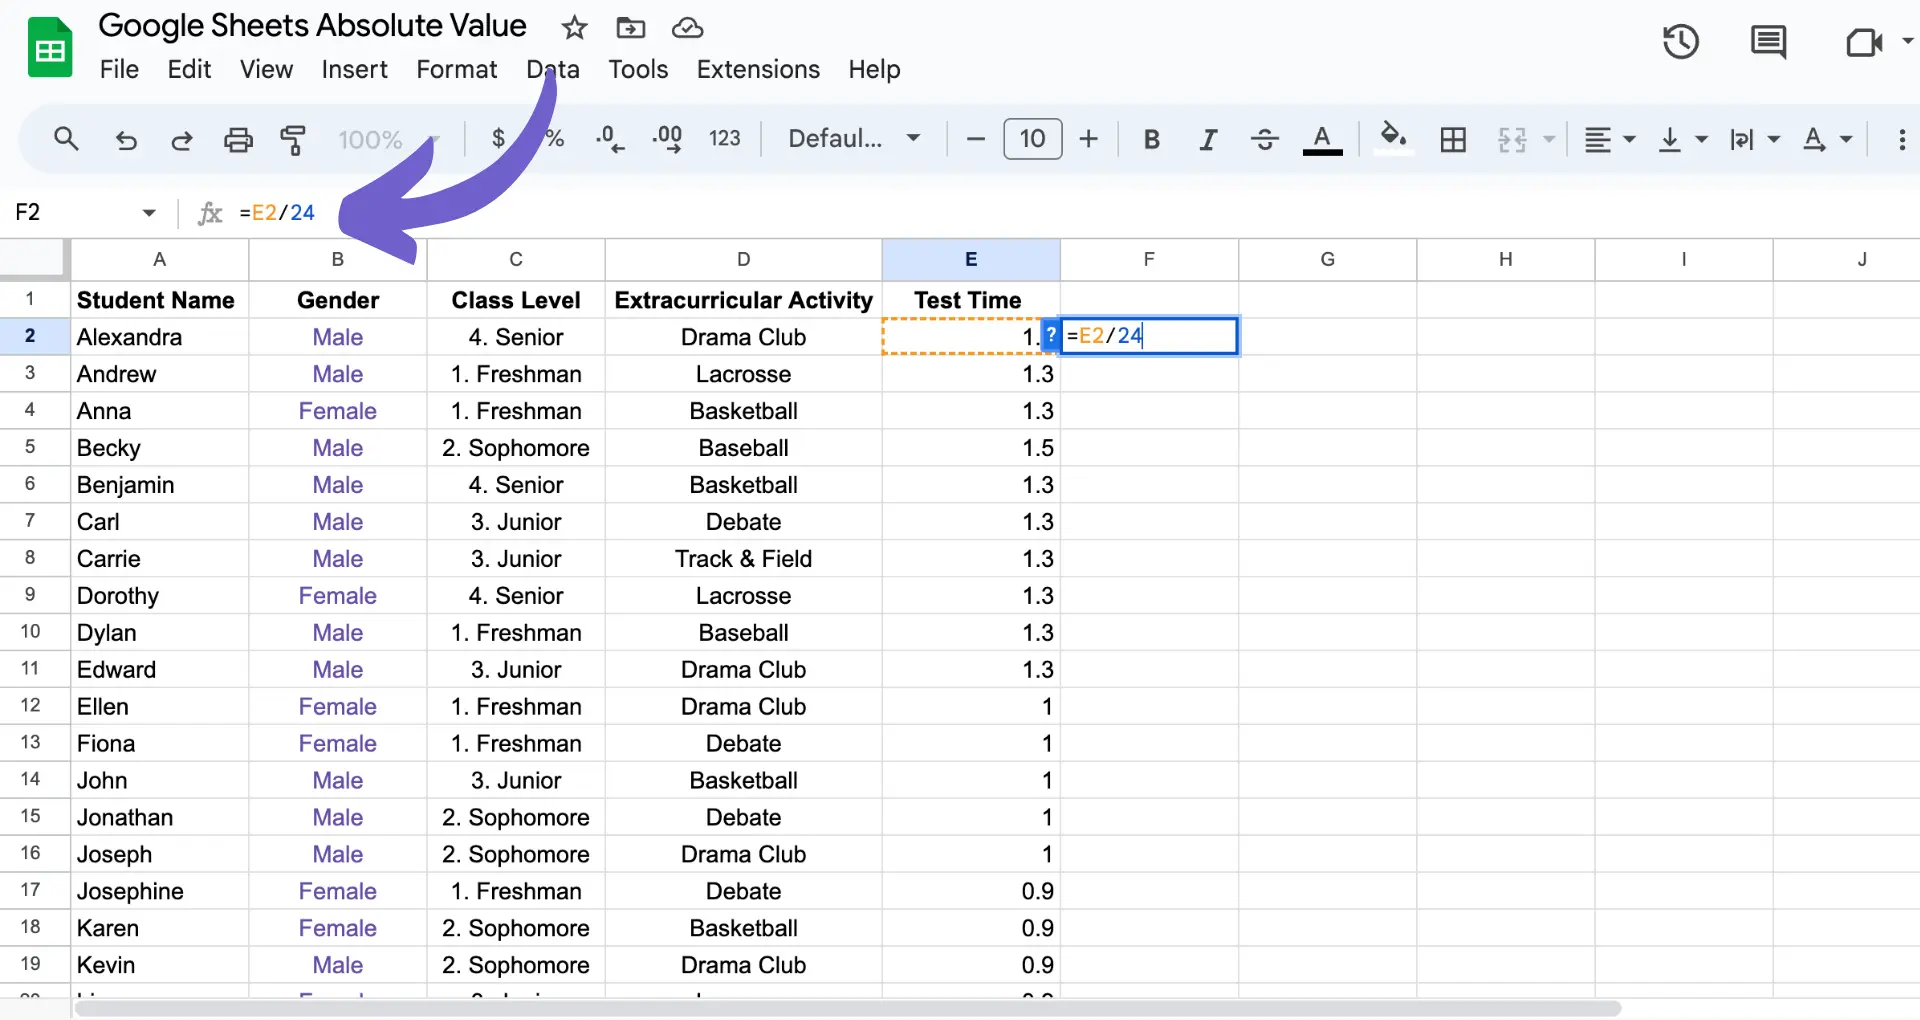Click the font size field showing 10
Viewport: 1920px width, 1020px height.
click(1032, 138)
